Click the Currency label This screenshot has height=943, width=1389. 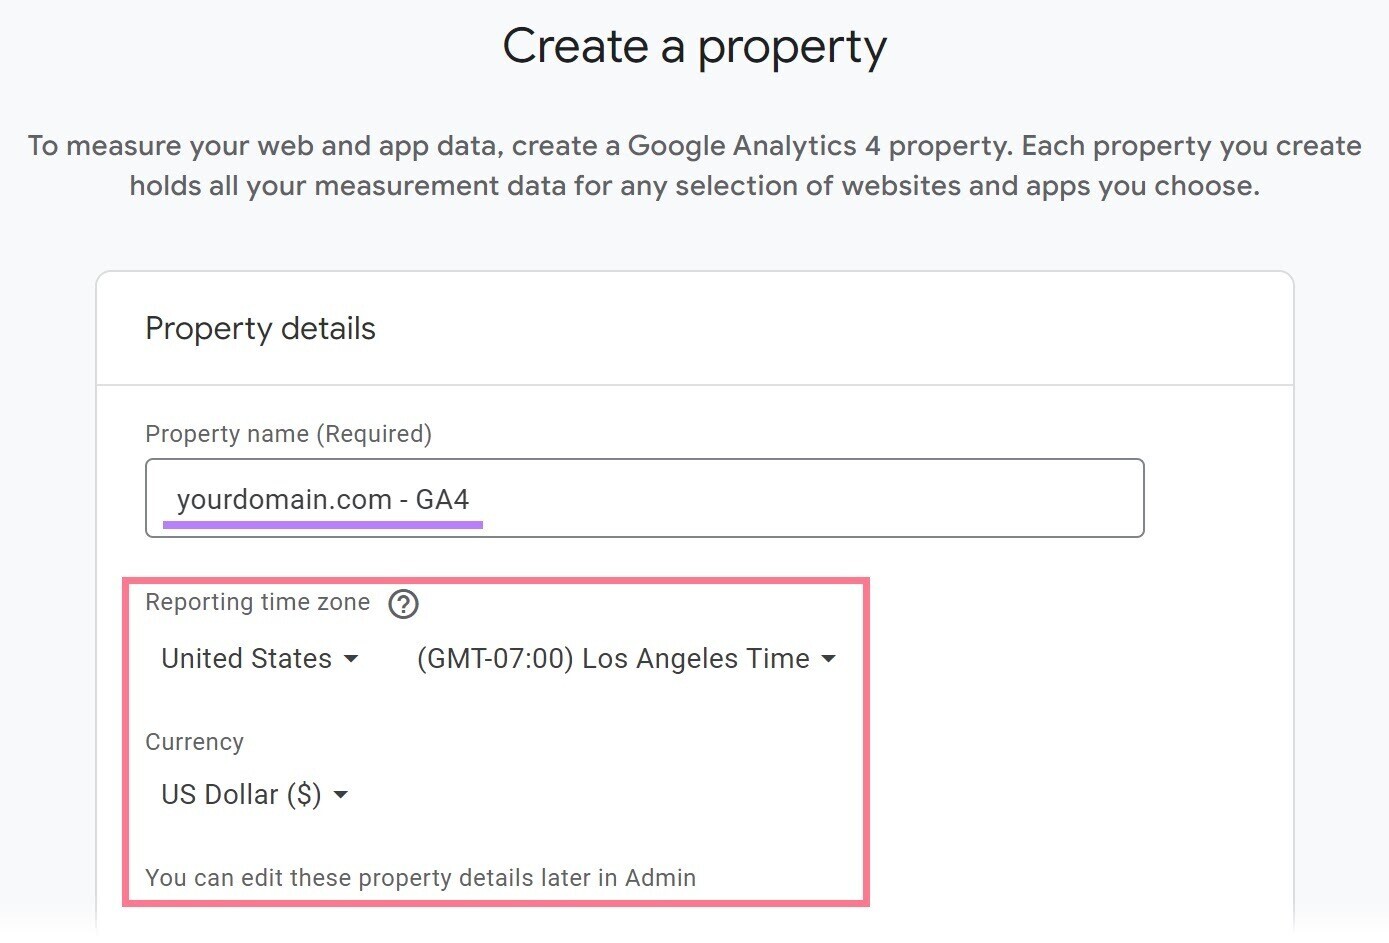tap(194, 741)
